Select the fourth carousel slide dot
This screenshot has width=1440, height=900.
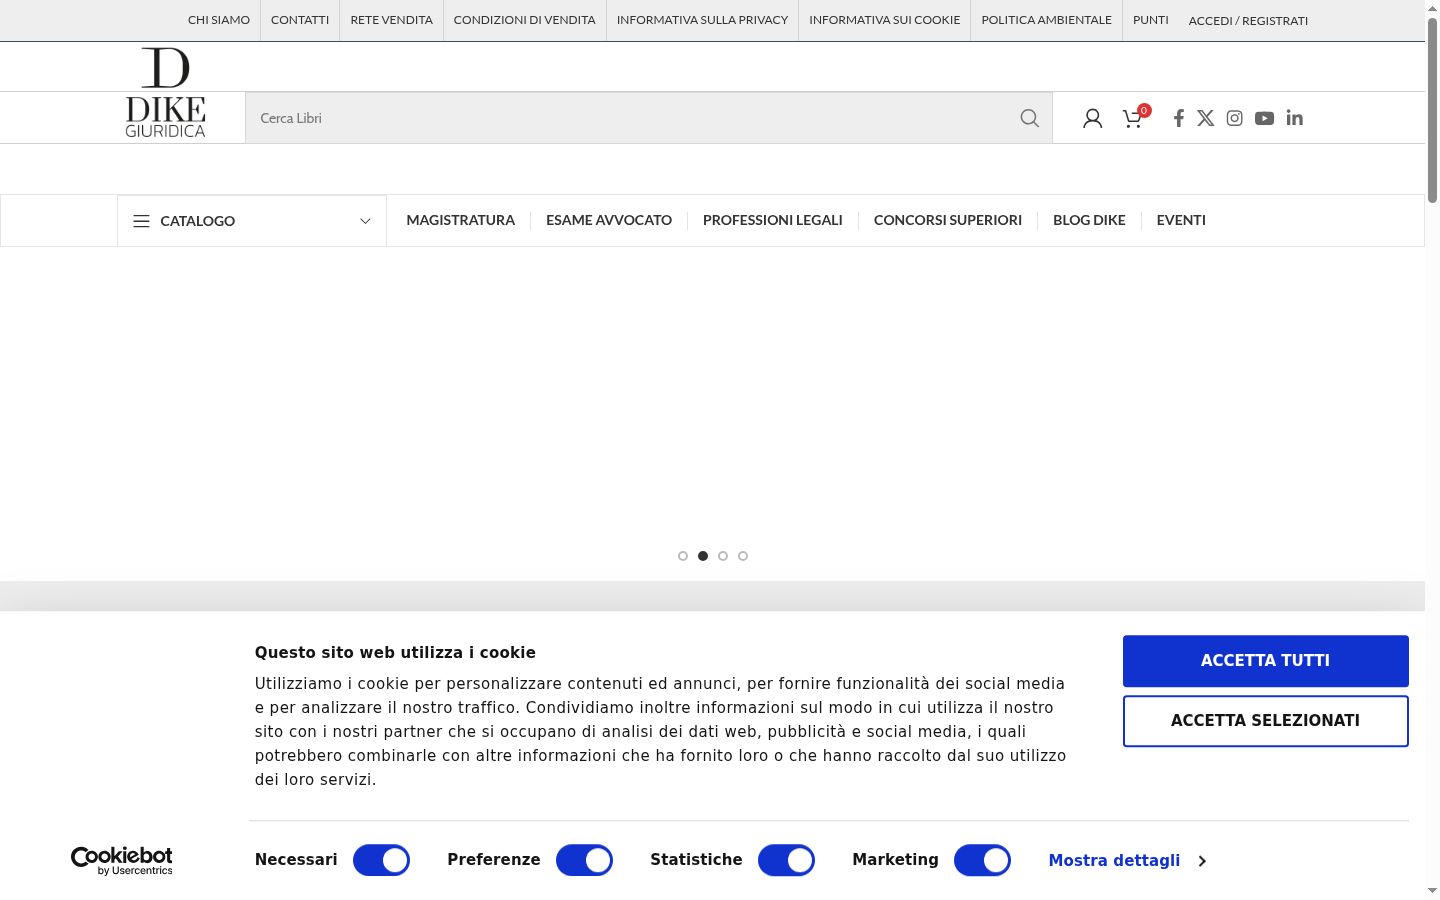[x=743, y=556]
